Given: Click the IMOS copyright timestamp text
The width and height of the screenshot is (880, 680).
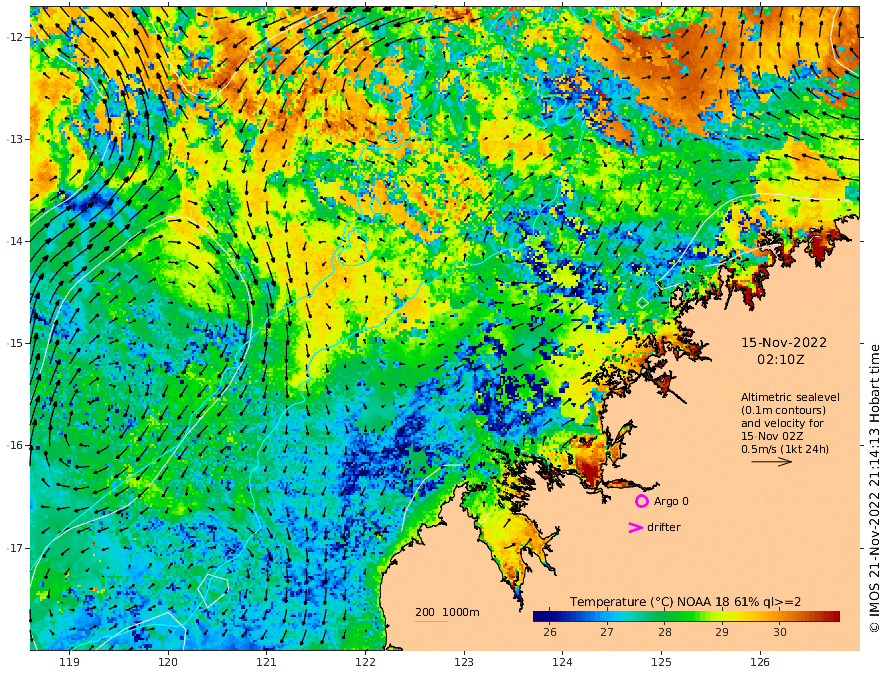Looking at the screenshot, I should point(874,489).
